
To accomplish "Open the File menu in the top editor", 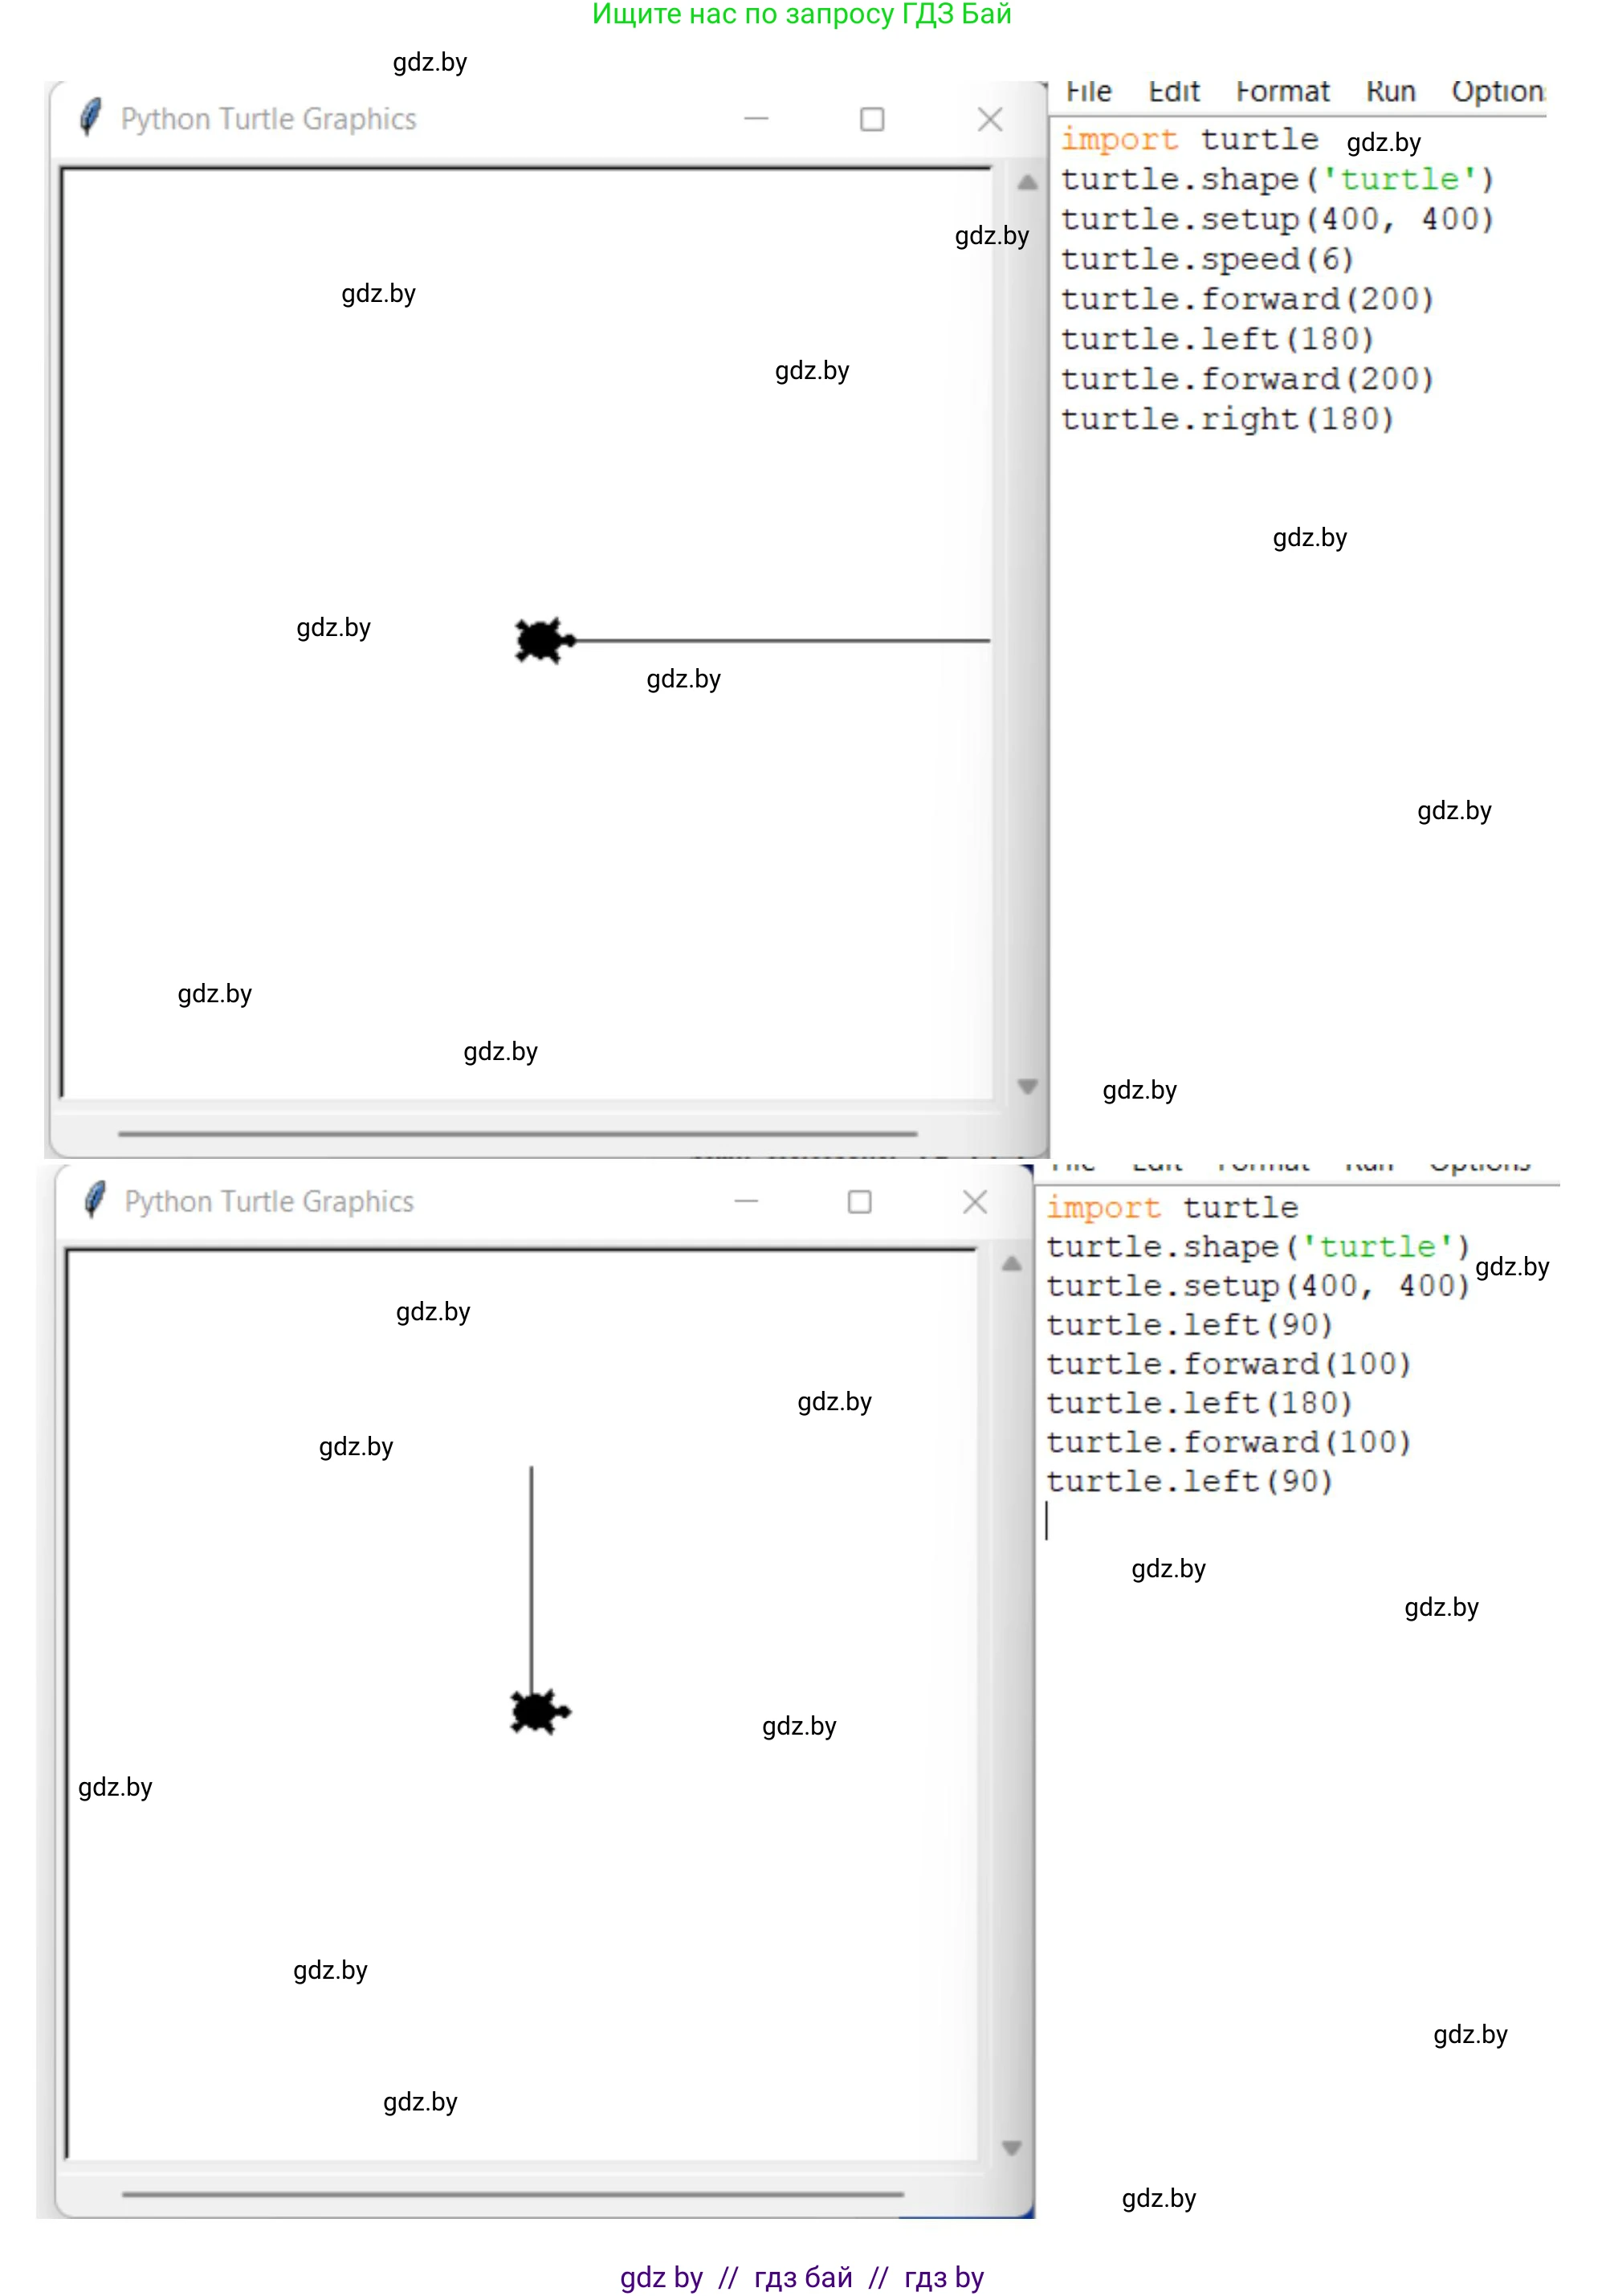I will pos(1088,92).
